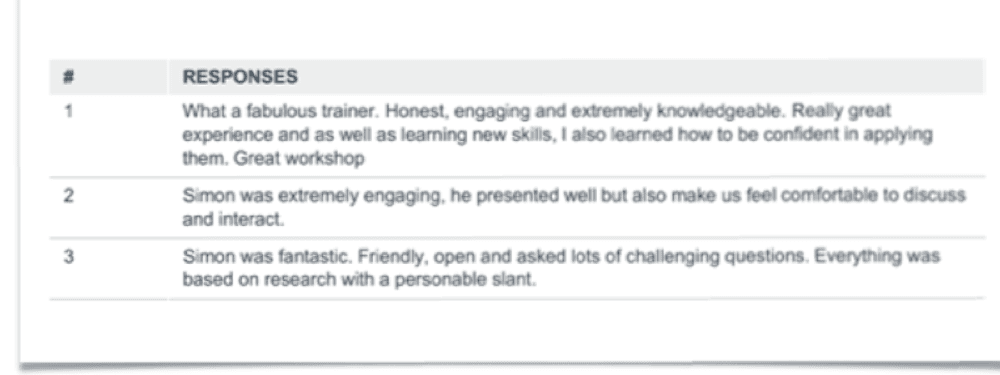Select row number 2 cell
The height and width of the screenshot is (375, 1000).
point(68,196)
